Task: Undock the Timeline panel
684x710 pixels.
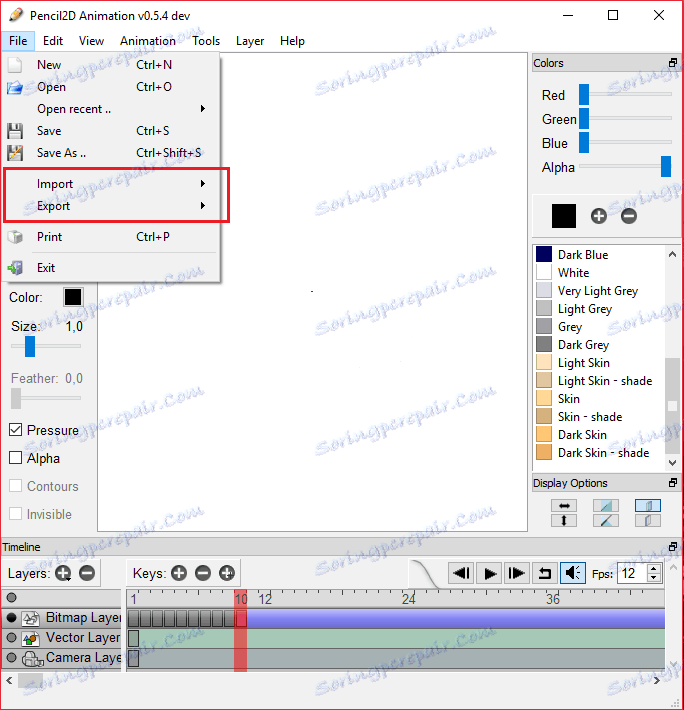Action: click(673, 547)
